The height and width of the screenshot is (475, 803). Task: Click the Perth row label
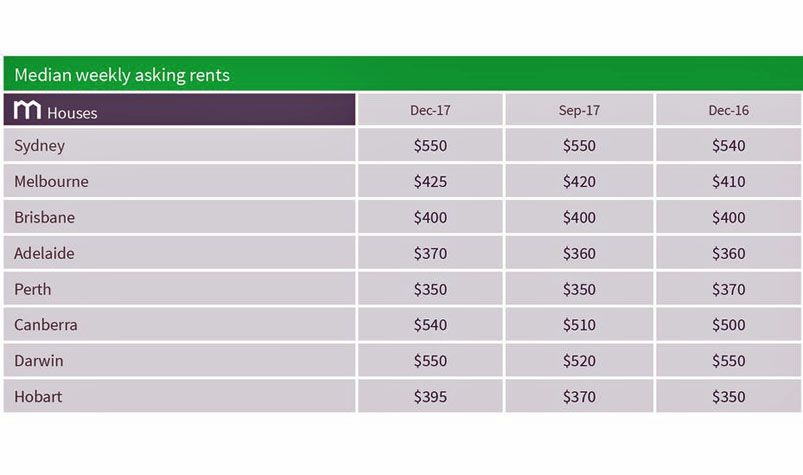coord(33,289)
